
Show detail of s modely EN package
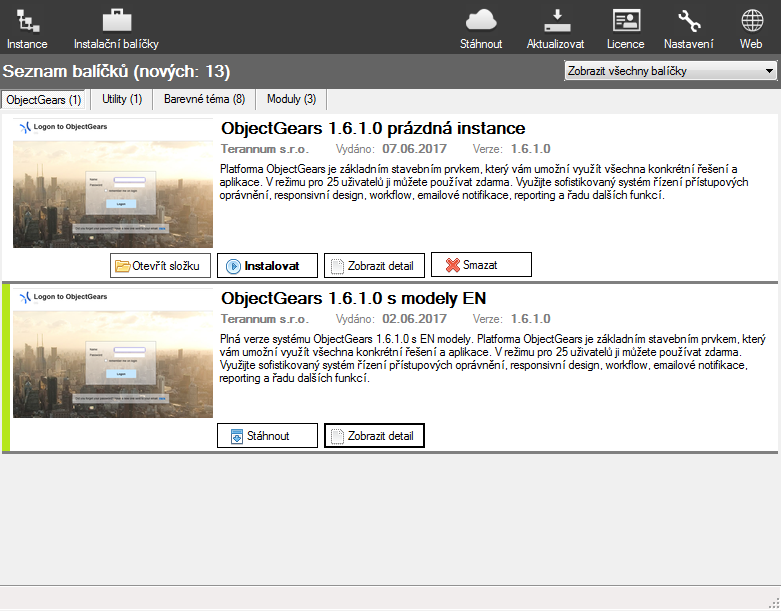(x=375, y=435)
